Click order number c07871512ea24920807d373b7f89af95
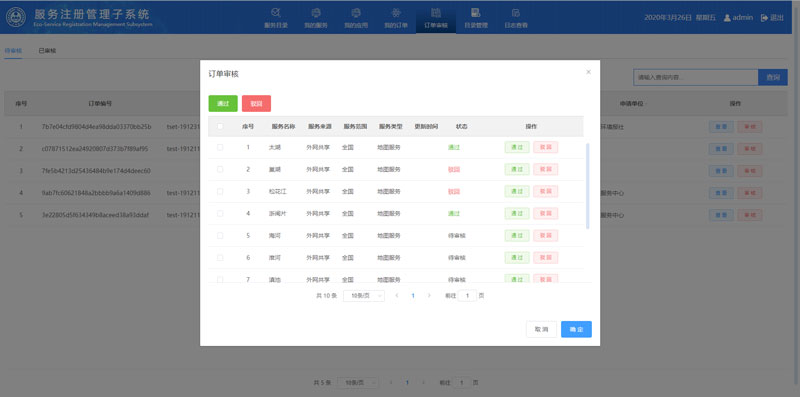The image size is (800, 397). (x=95, y=149)
